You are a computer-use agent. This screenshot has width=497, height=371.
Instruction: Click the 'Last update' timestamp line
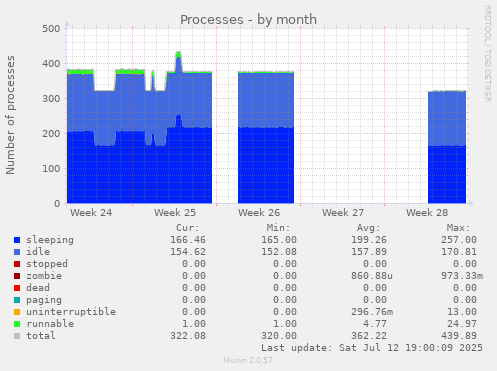(372, 348)
